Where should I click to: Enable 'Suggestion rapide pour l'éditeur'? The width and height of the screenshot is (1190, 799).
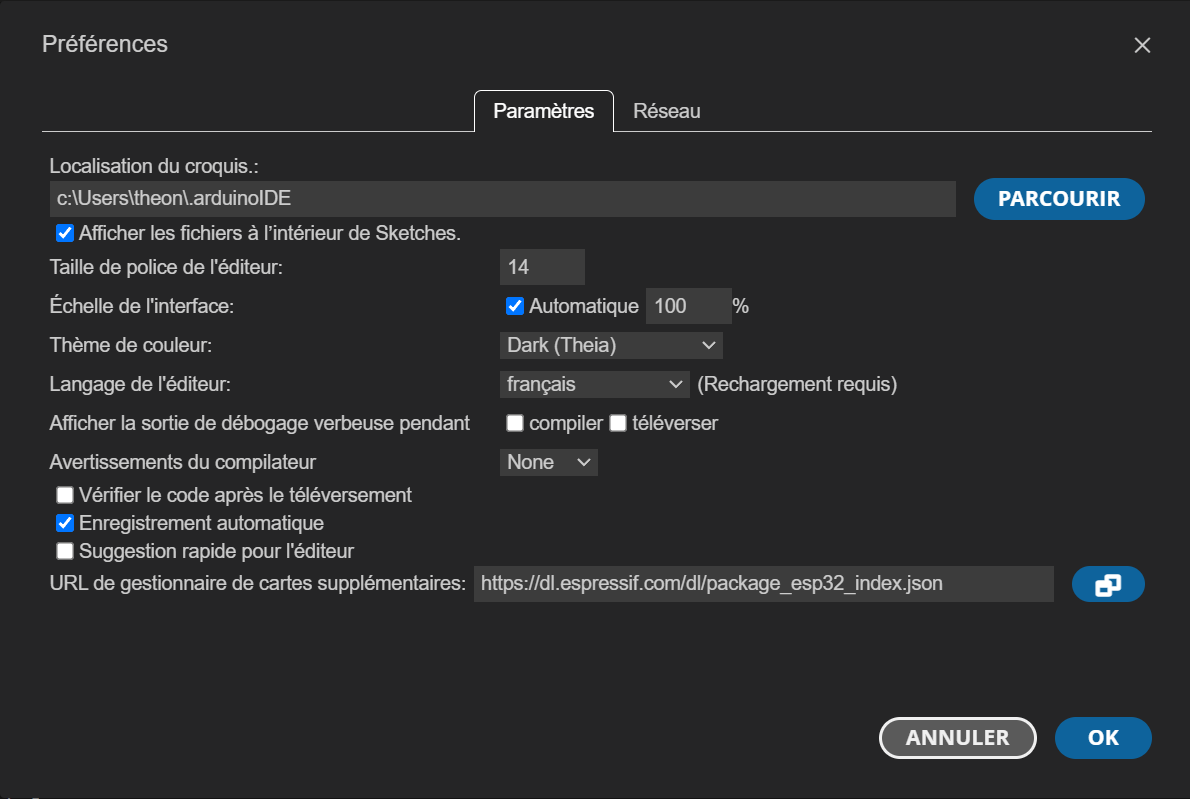[x=64, y=550]
